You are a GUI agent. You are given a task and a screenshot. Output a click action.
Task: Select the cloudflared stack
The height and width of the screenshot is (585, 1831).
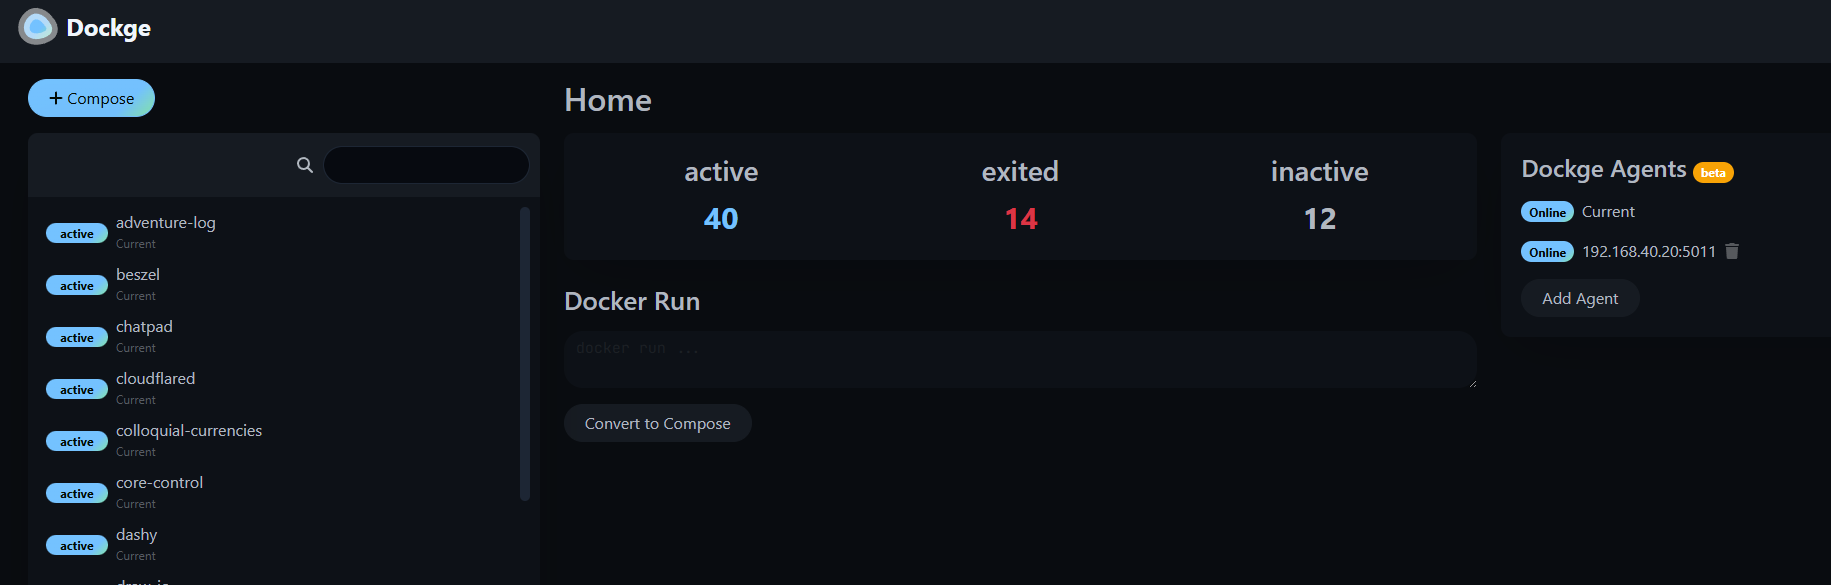point(155,379)
